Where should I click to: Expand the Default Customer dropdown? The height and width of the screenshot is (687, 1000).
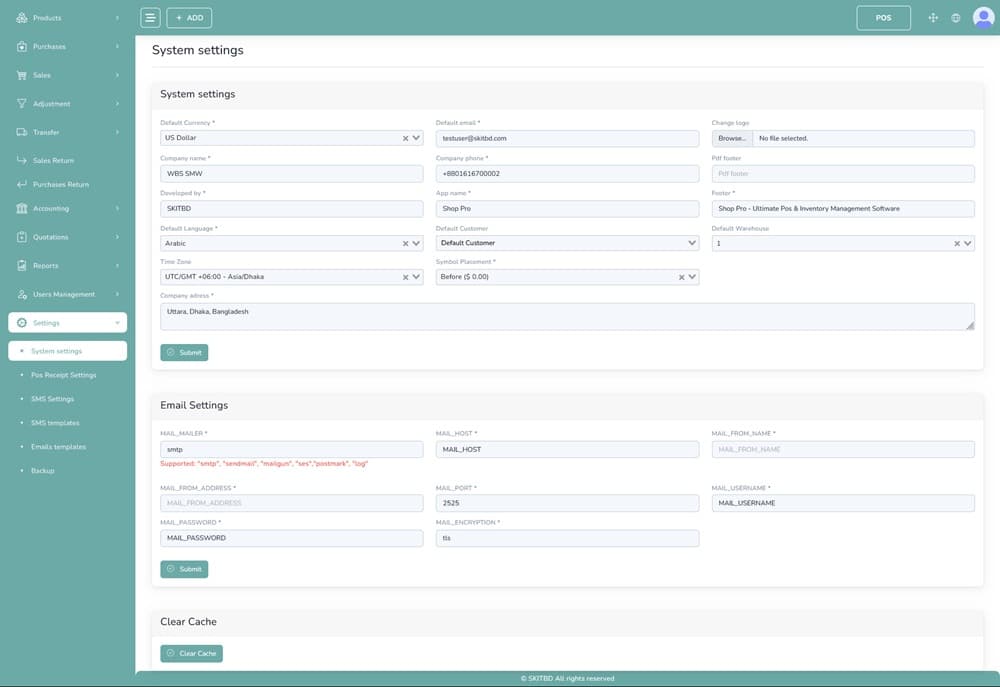[x=692, y=243]
